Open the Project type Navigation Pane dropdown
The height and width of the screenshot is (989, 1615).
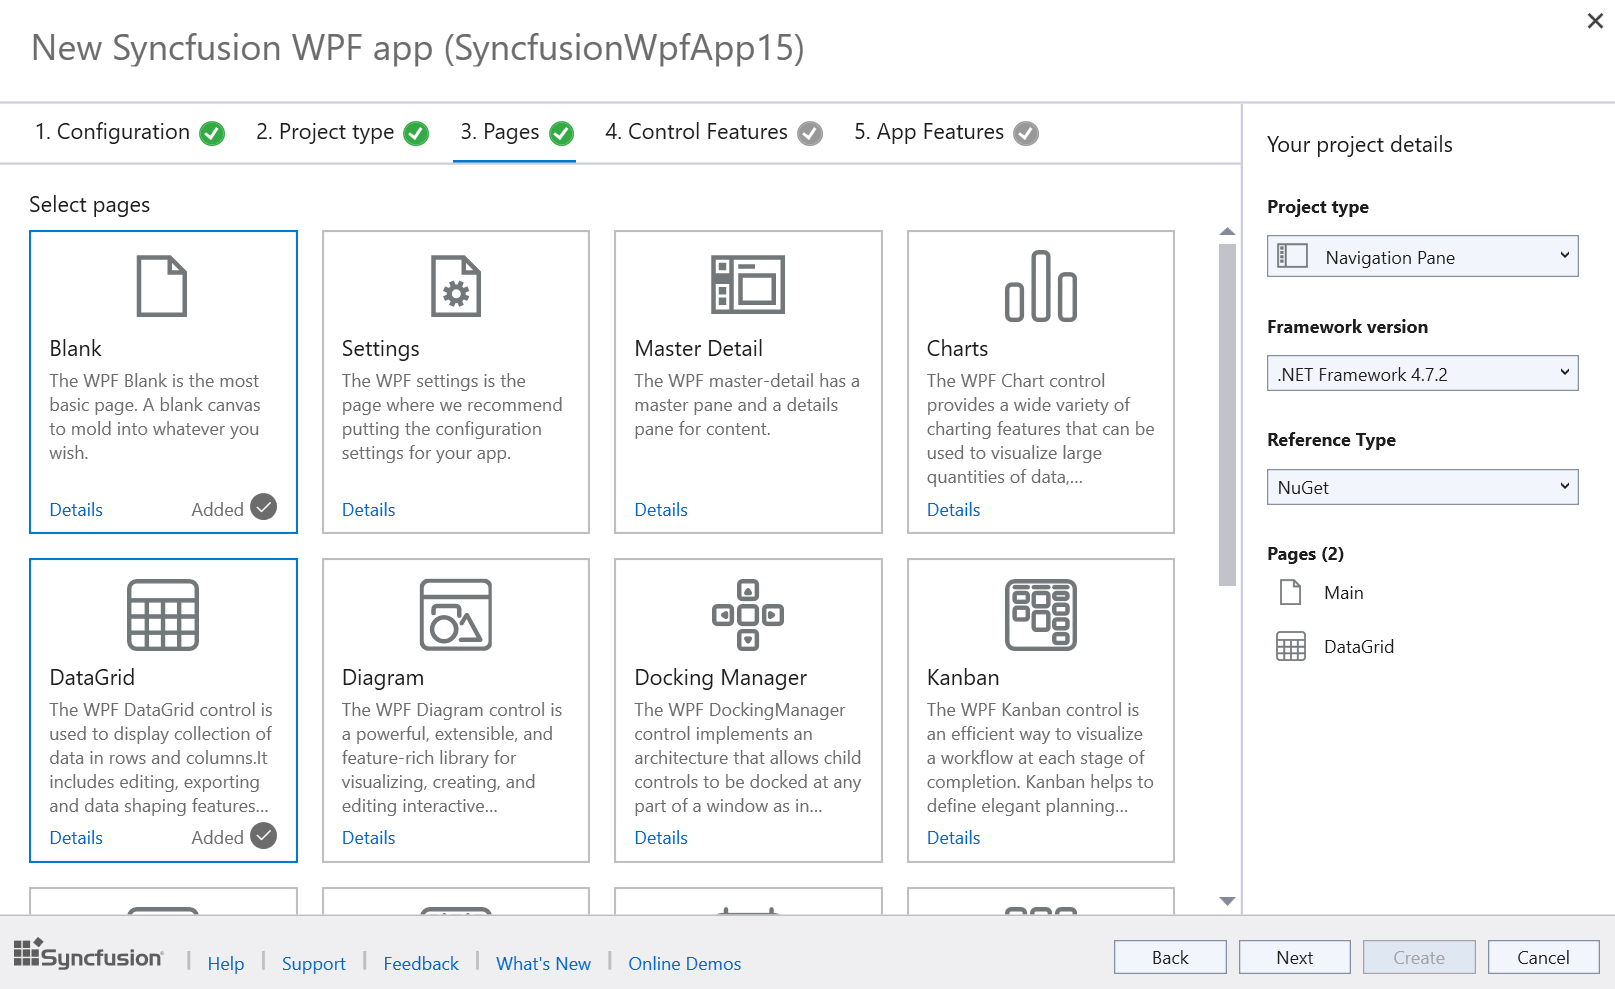pos(1421,257)
